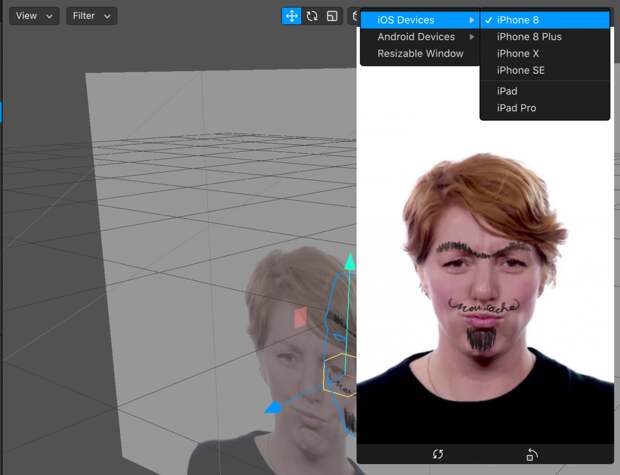Open the View dropdown
620x475 pixels.
(34, 16)
